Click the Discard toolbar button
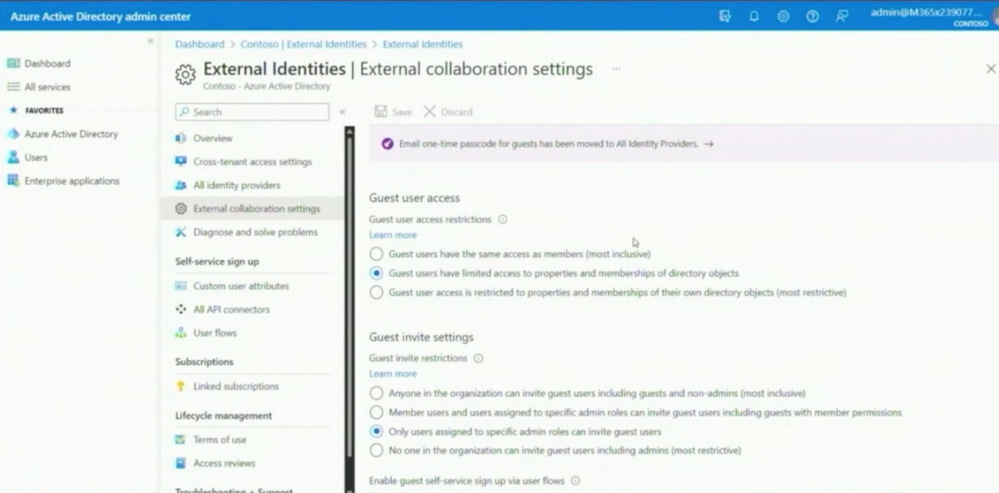The height and width of the screenshot is (493, 999). [x=448, y=111]
